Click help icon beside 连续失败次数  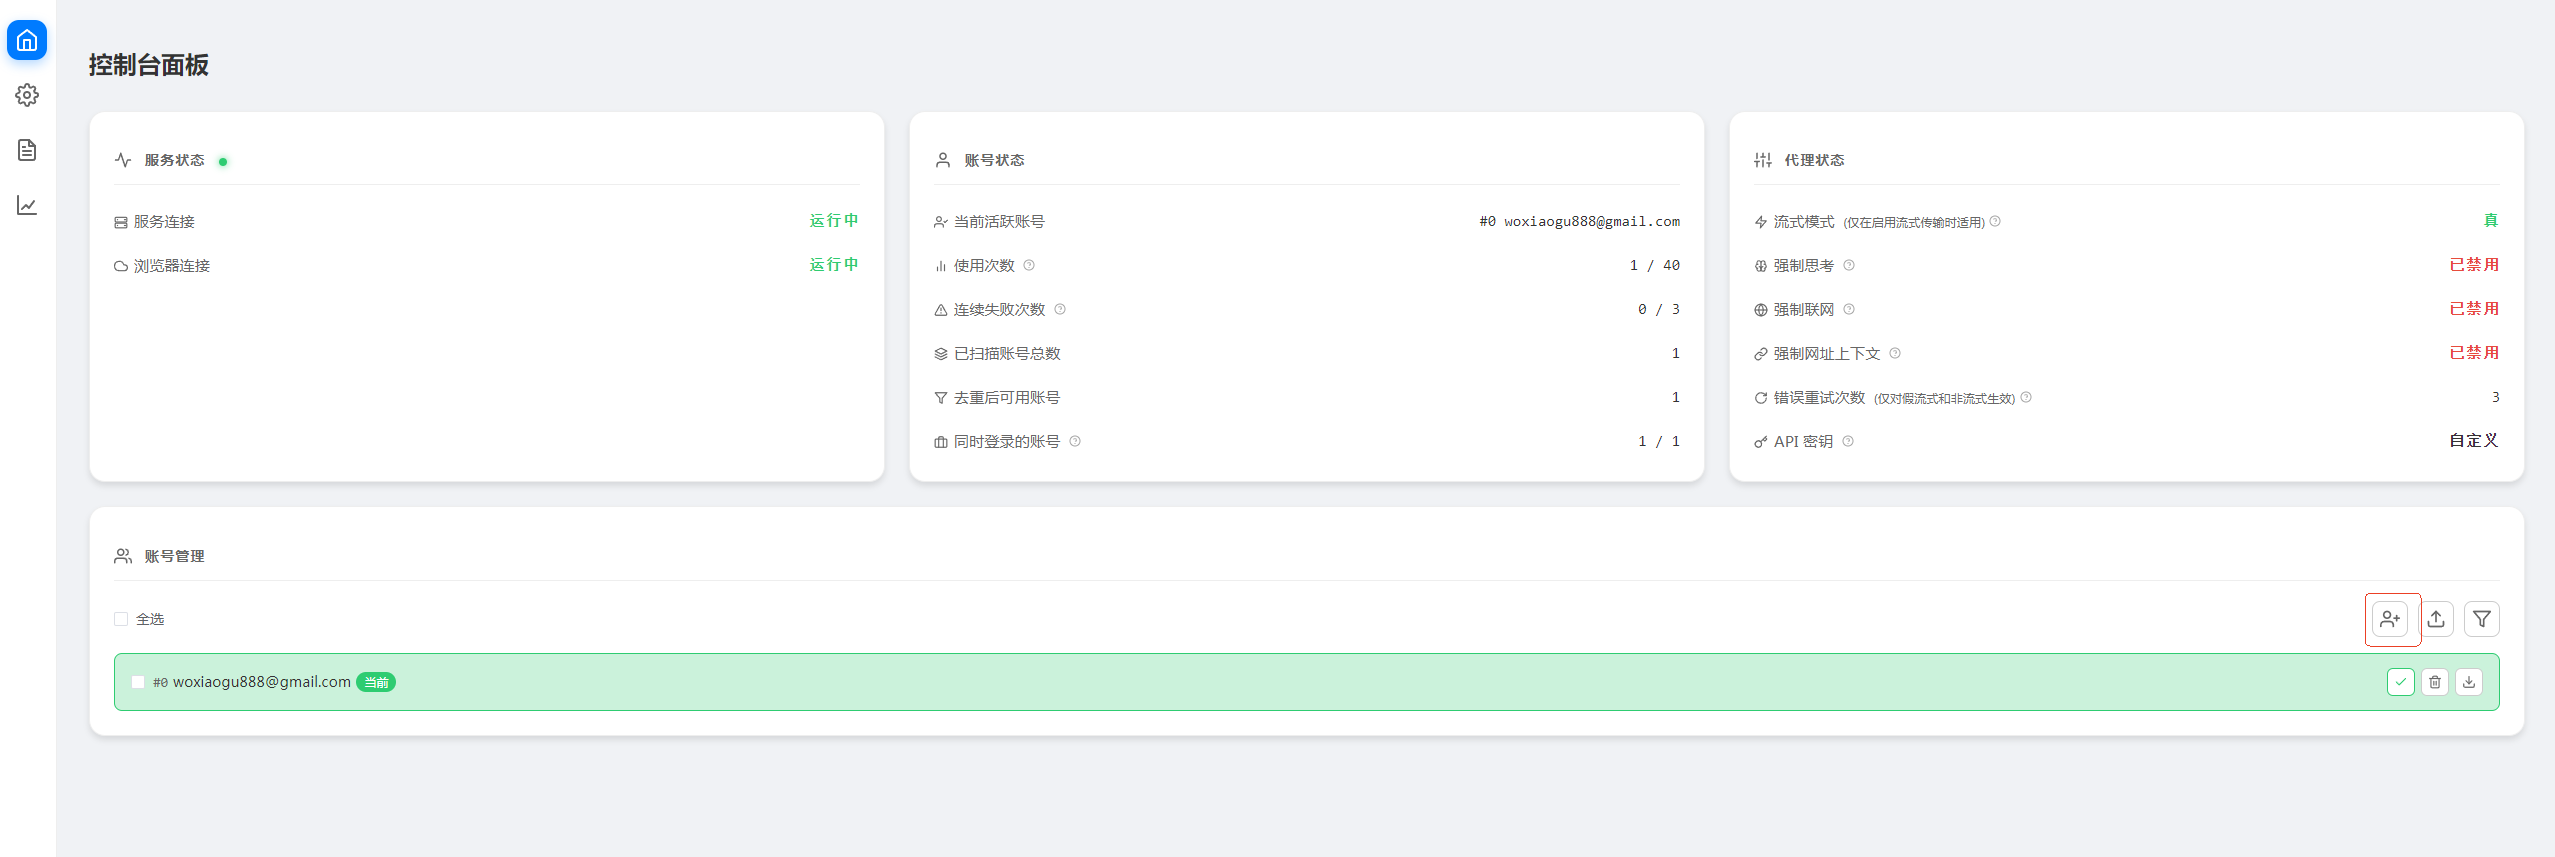(1060, 309)
